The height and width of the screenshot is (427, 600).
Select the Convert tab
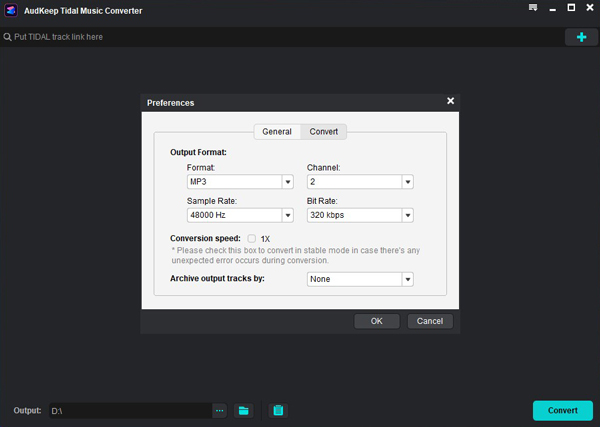324,132
